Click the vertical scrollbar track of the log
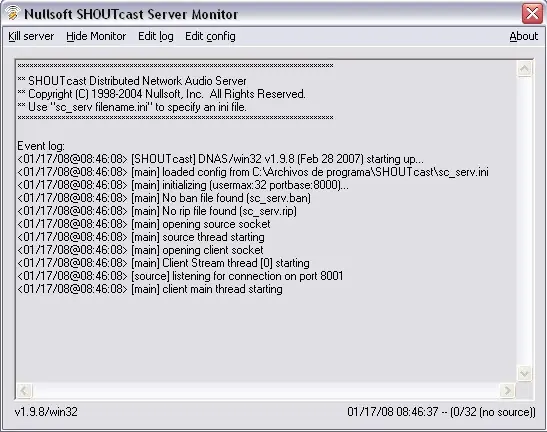The height and width of the screenshot is (432, 547). (x=524, y=221)
